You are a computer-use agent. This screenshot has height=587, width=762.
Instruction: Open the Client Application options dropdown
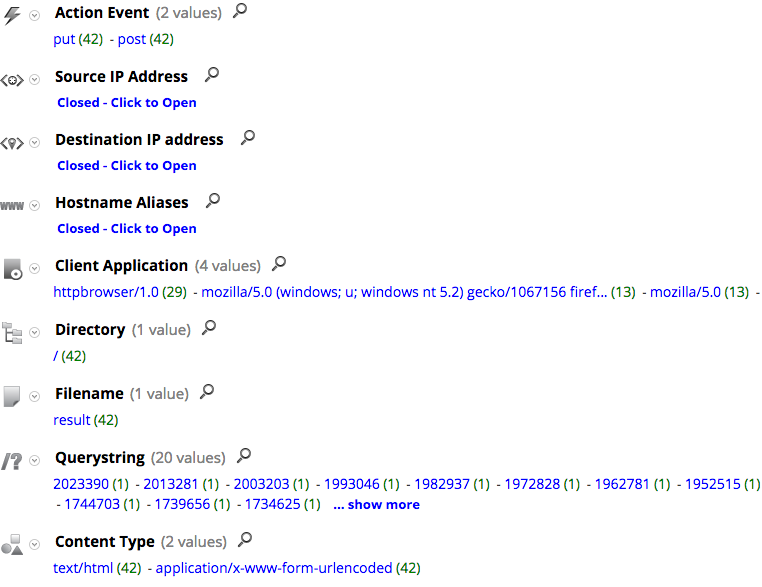tap(35, 268)
